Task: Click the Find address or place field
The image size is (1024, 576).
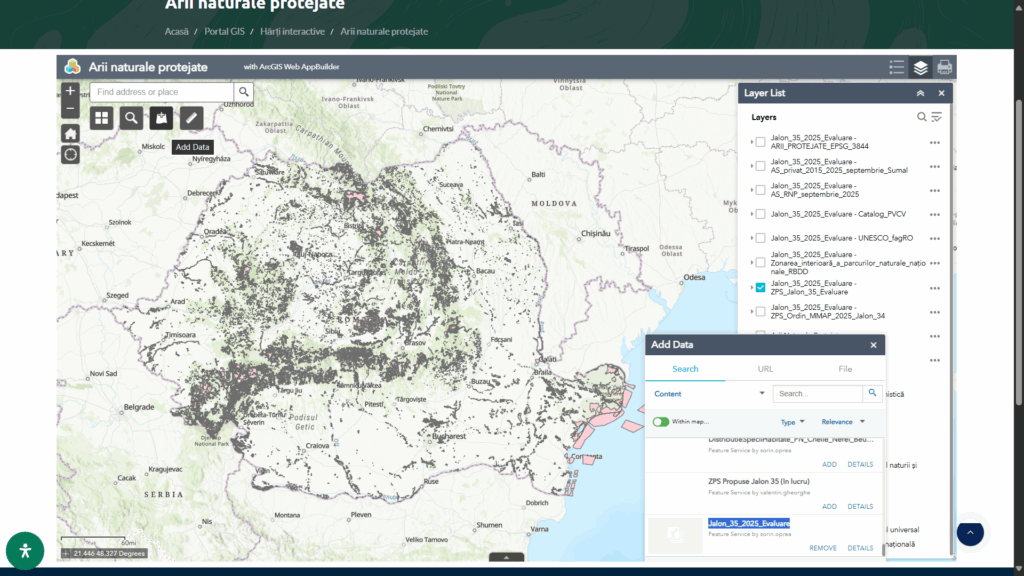Action: tap(162, 92)
